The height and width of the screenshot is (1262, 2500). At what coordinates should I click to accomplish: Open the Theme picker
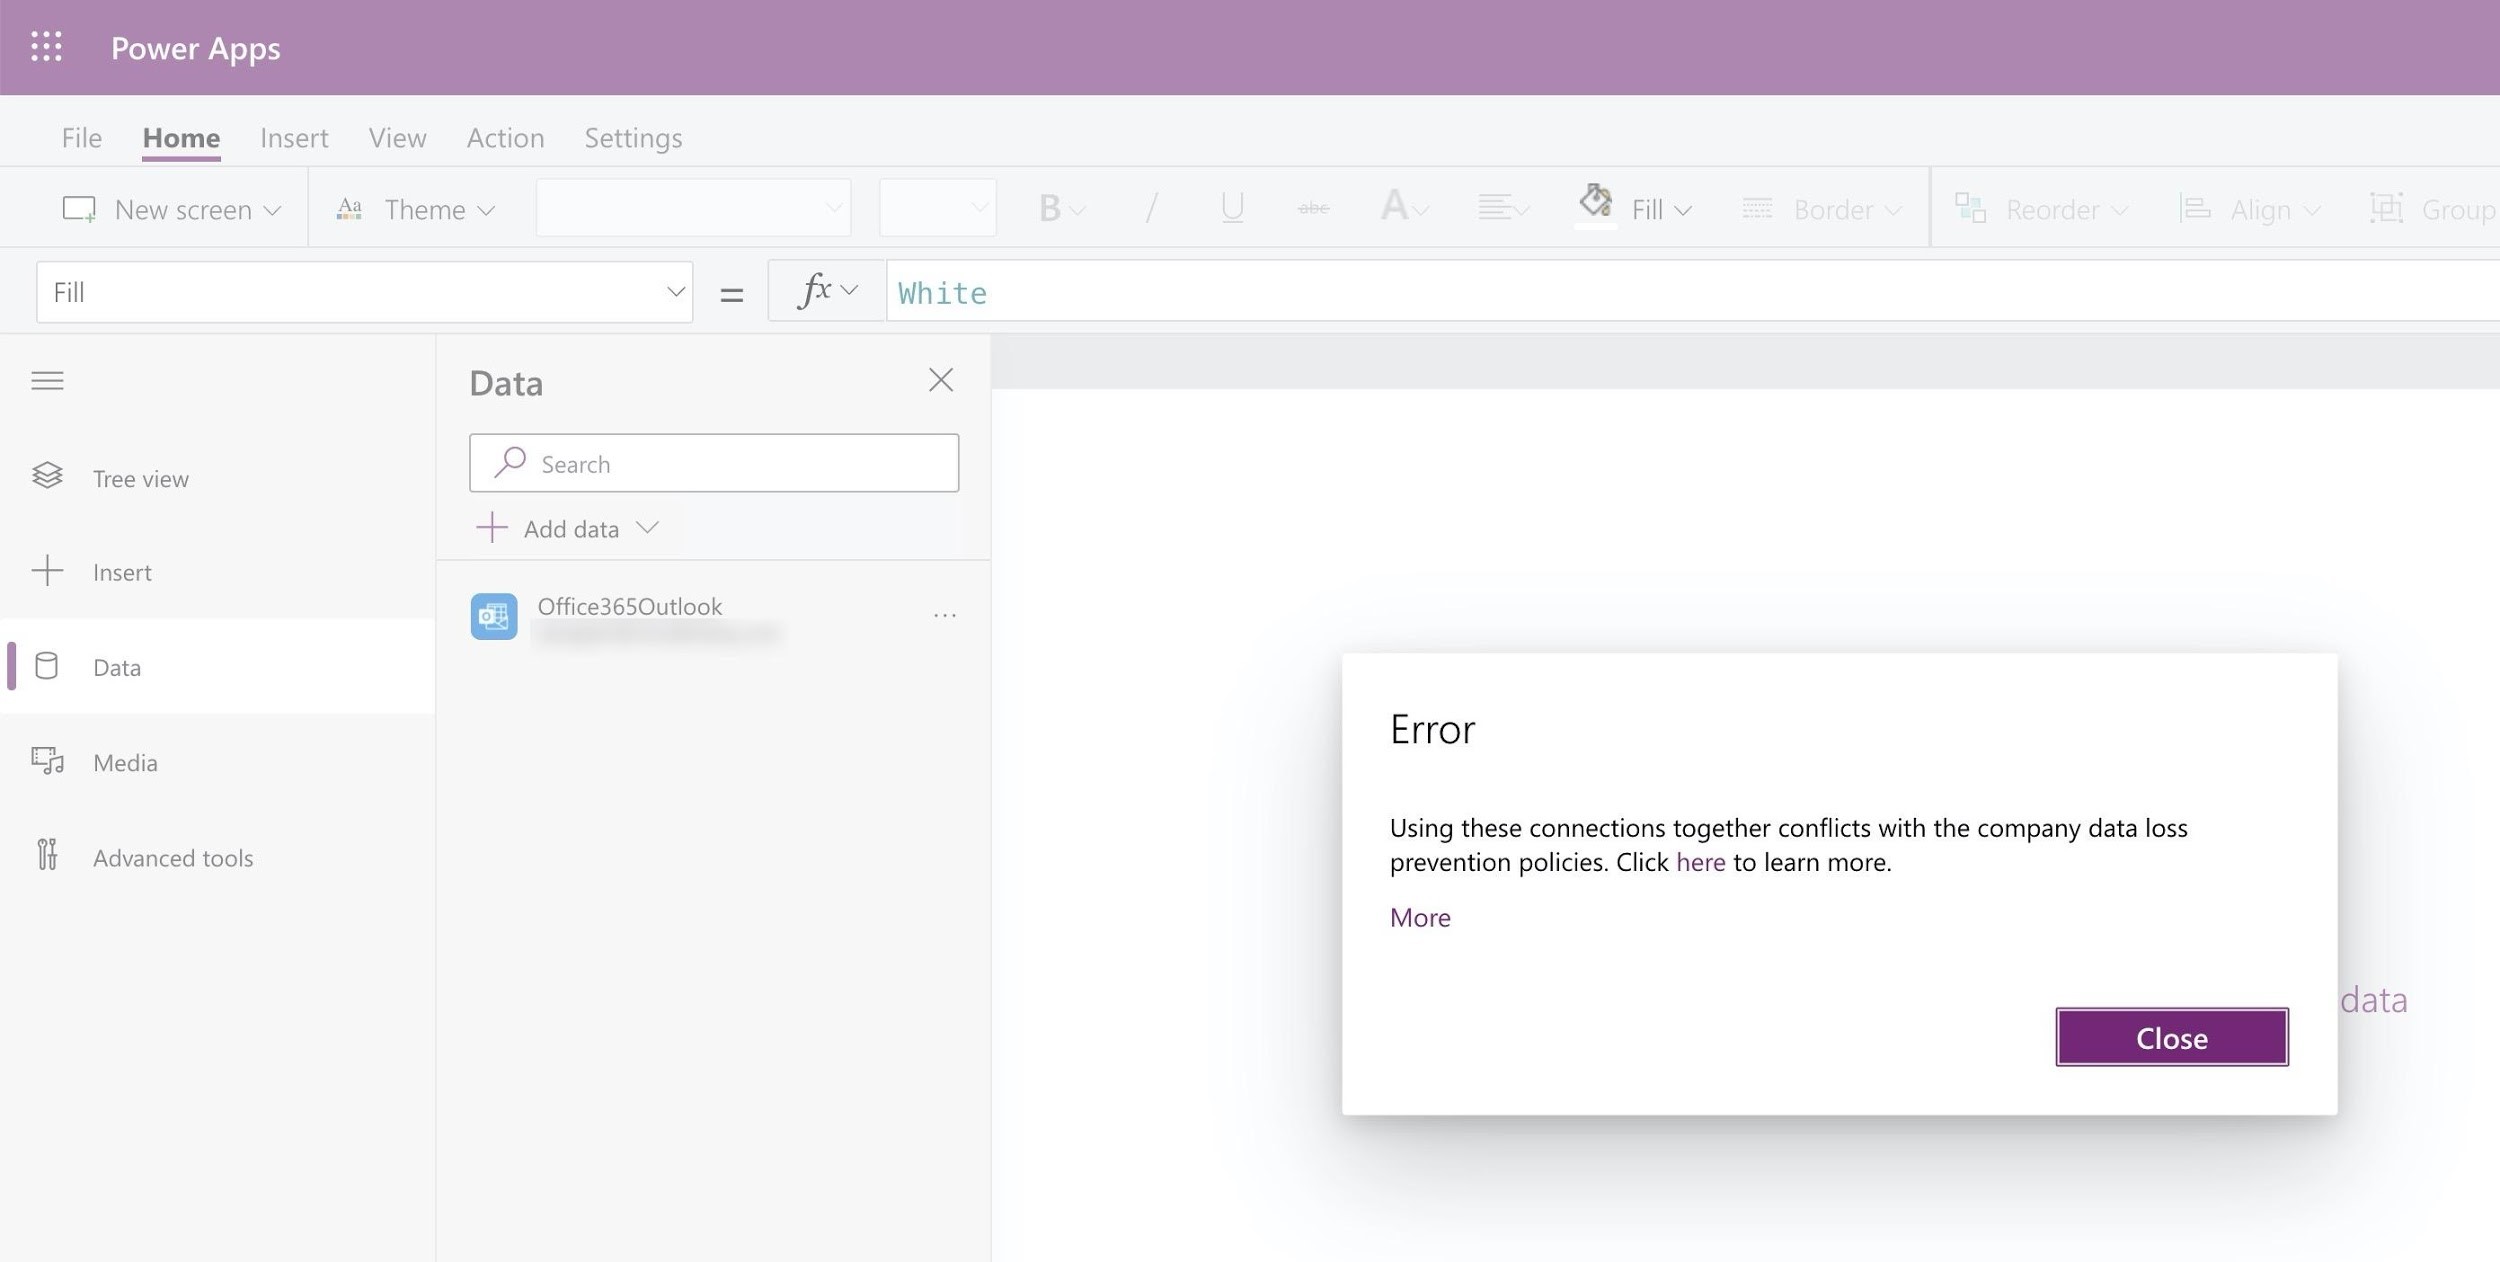click(x=415, y=209)
